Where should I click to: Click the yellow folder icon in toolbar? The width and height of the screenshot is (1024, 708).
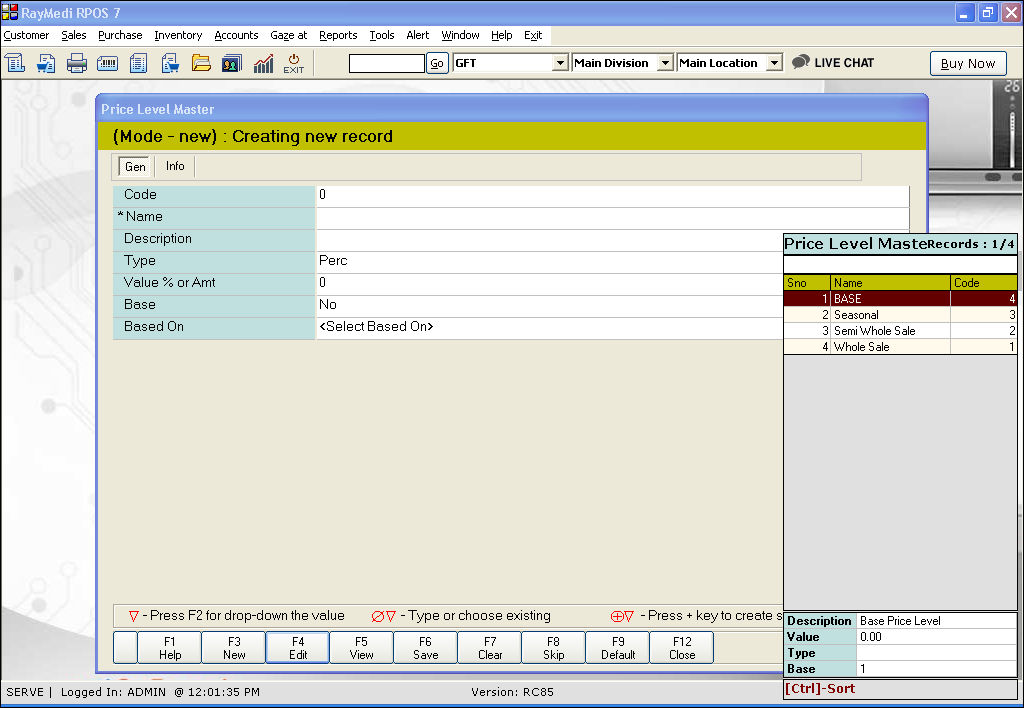click(x=201, y=63)
